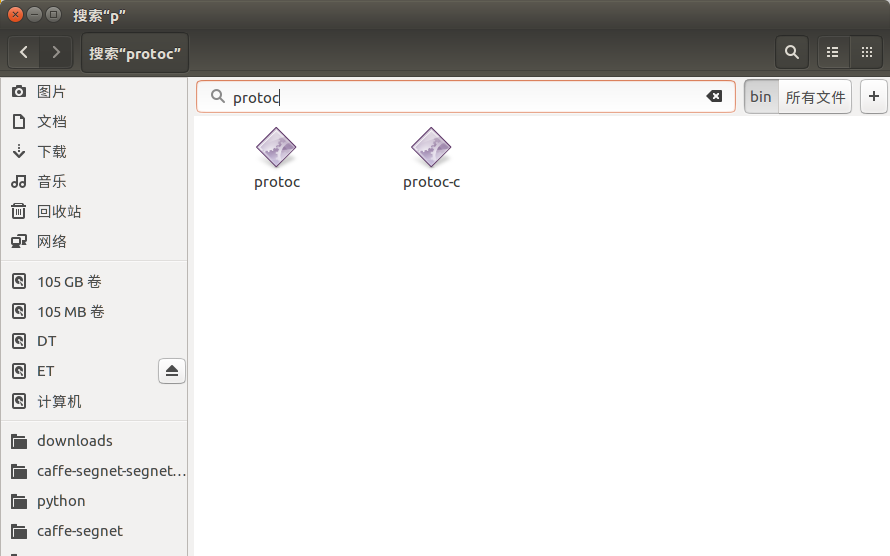This screenshot has height=556, width=890.
Task: Click the folder icon beside python
Action: coord(19,502)
